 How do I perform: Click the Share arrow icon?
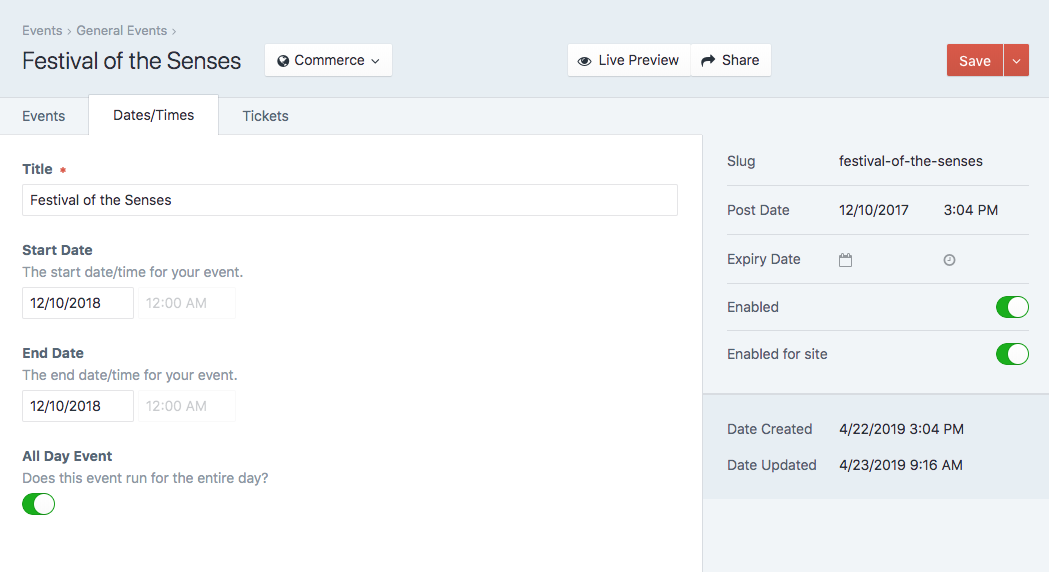708,61
